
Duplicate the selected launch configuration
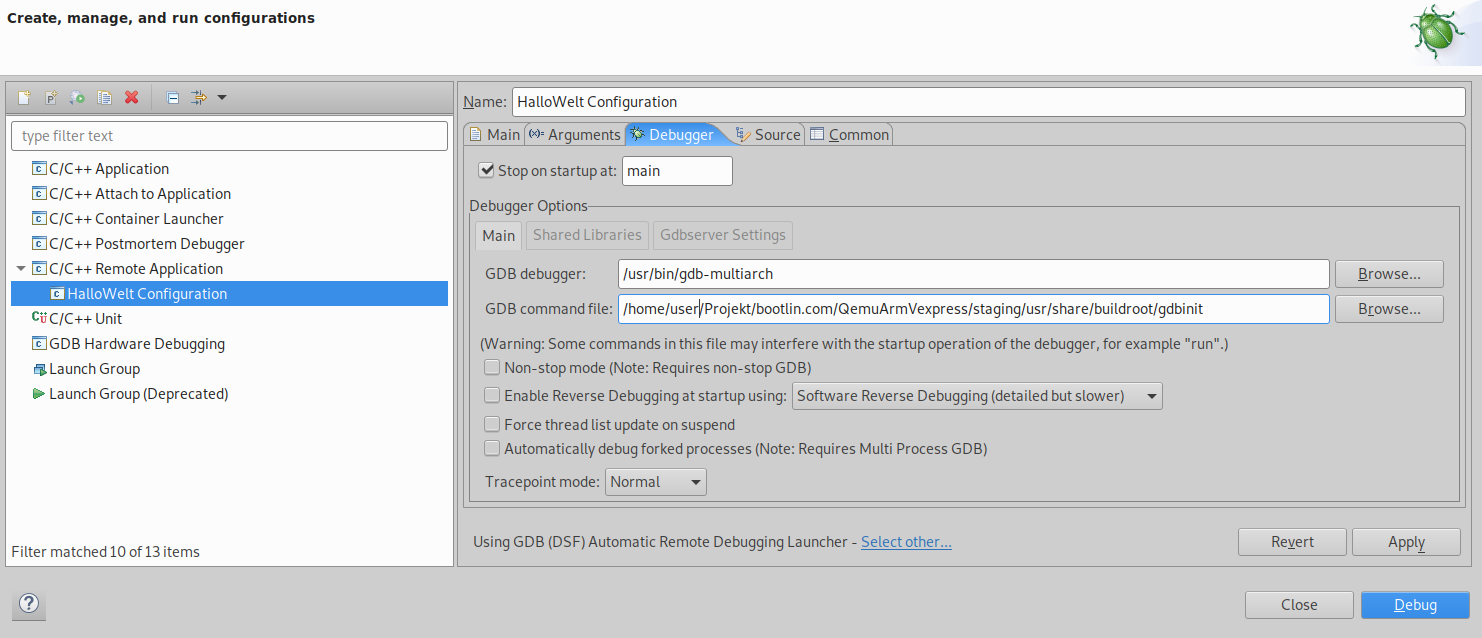[x=104, y=97]
